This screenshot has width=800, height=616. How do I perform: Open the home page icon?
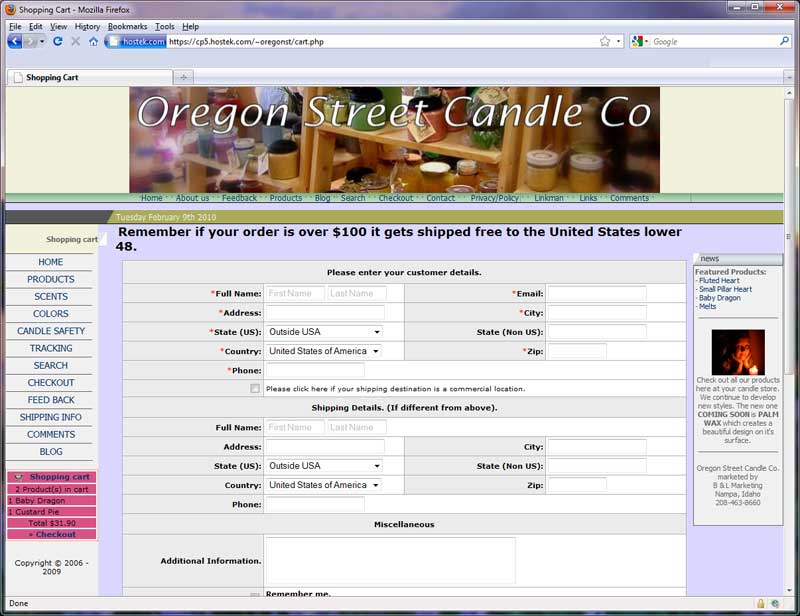pyautogui.click(x=93, y=41)
